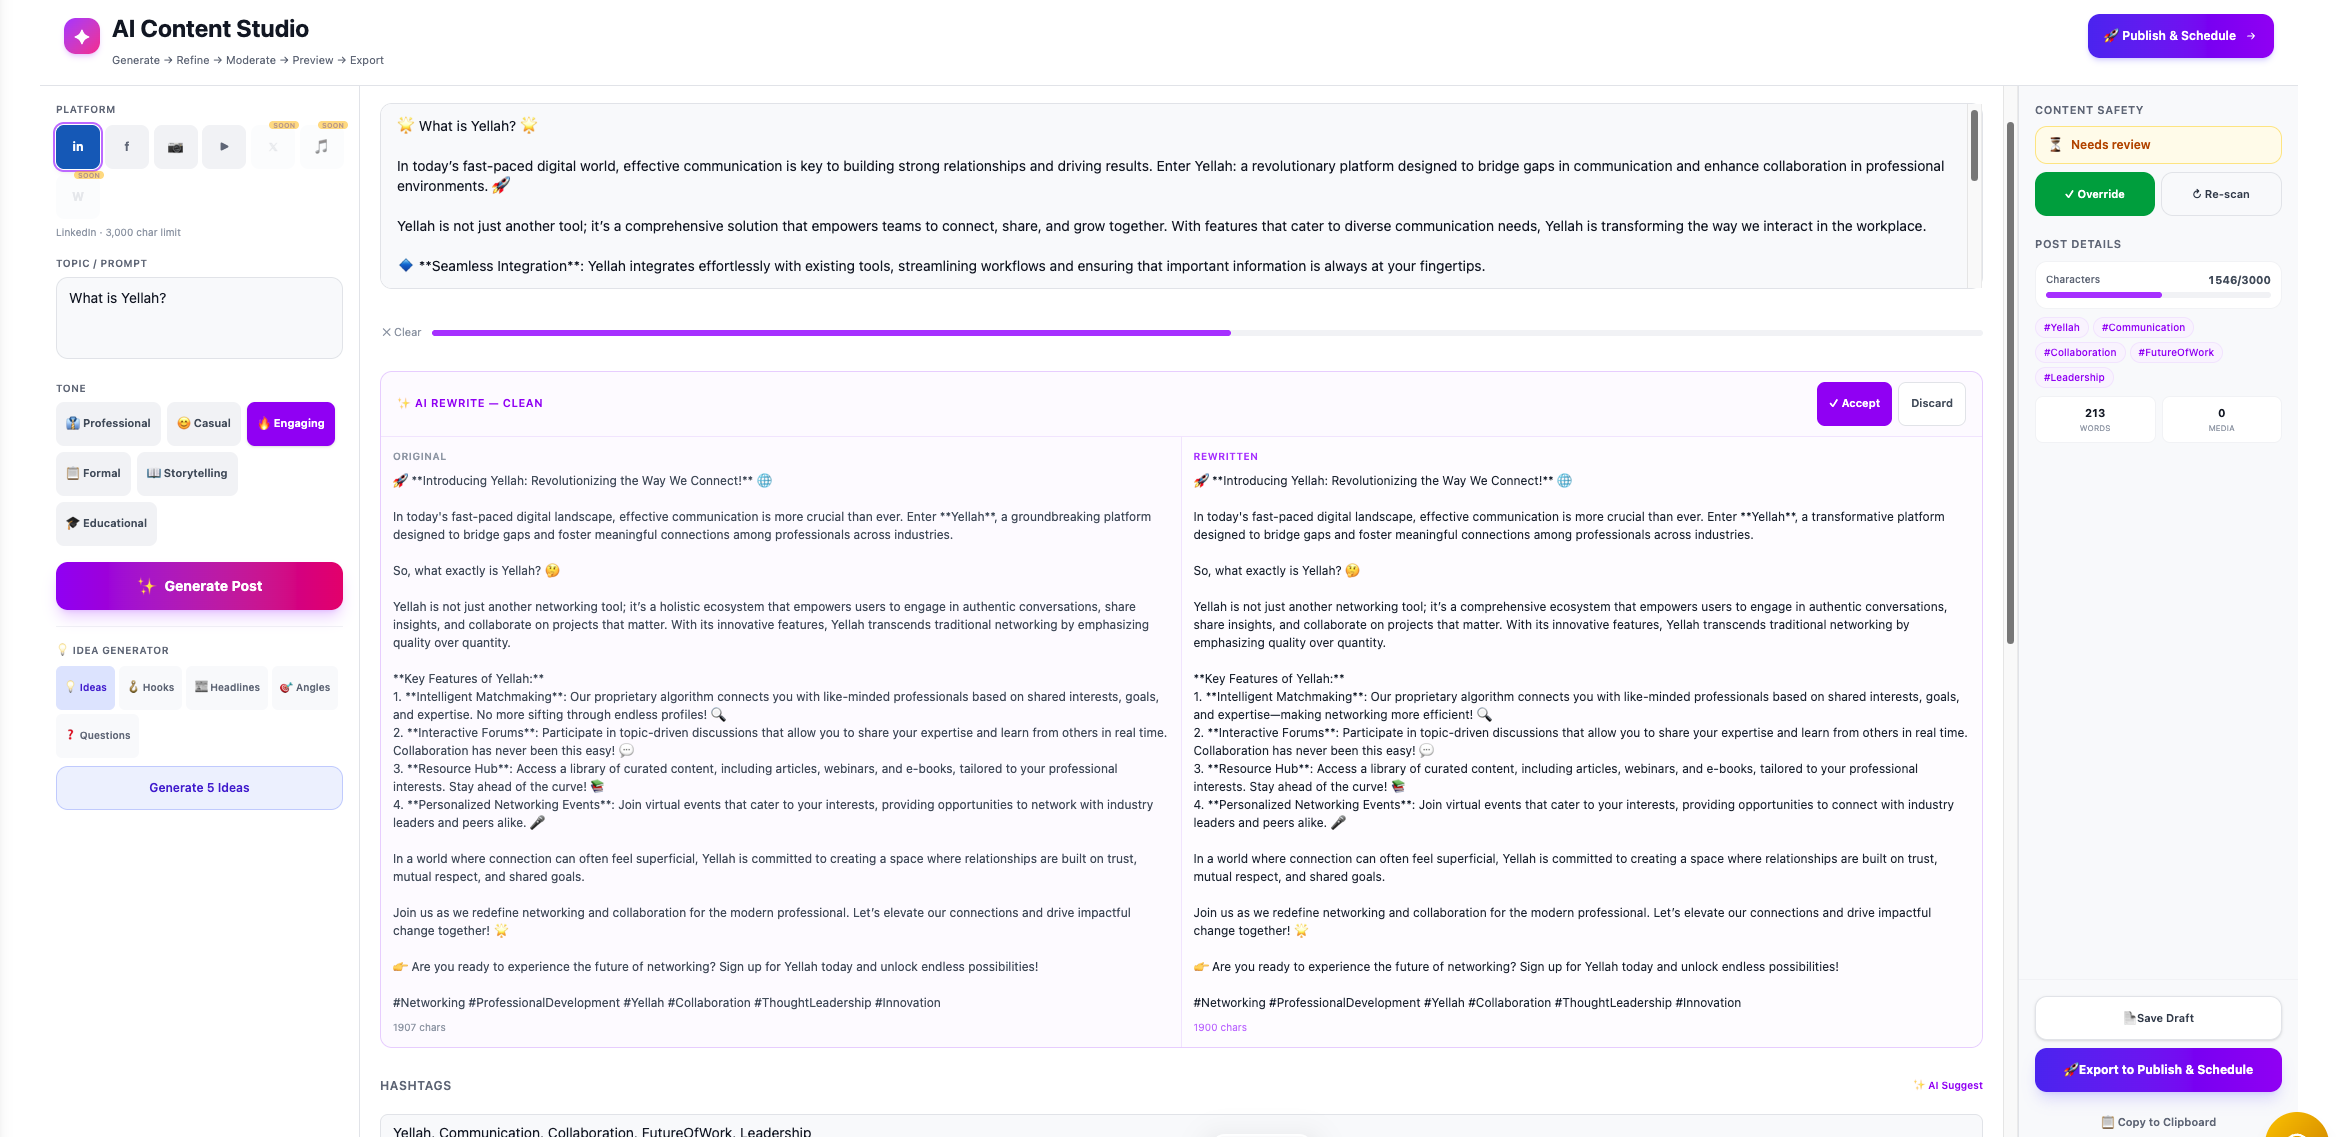Switch to the Casual tone

coord(204,423)
